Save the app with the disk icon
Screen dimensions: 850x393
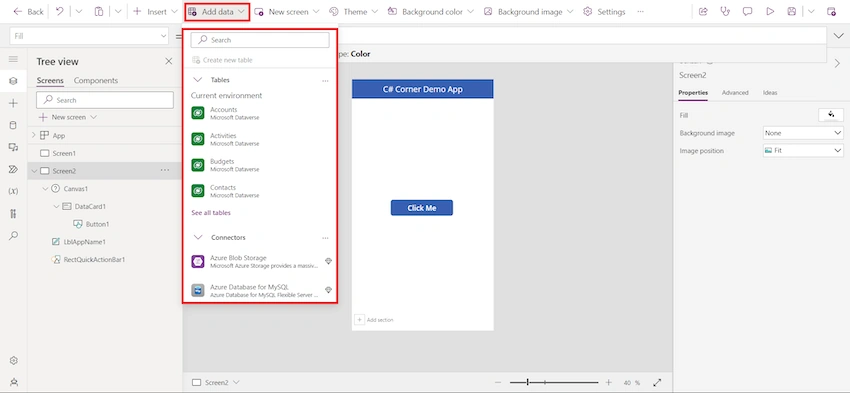(x=792, y=11)
